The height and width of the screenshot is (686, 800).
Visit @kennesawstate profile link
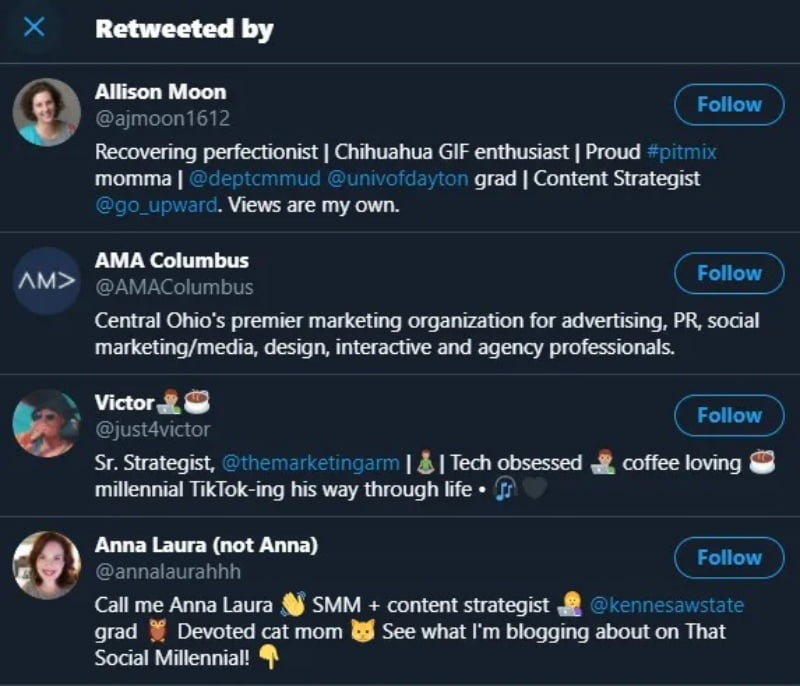667,605
